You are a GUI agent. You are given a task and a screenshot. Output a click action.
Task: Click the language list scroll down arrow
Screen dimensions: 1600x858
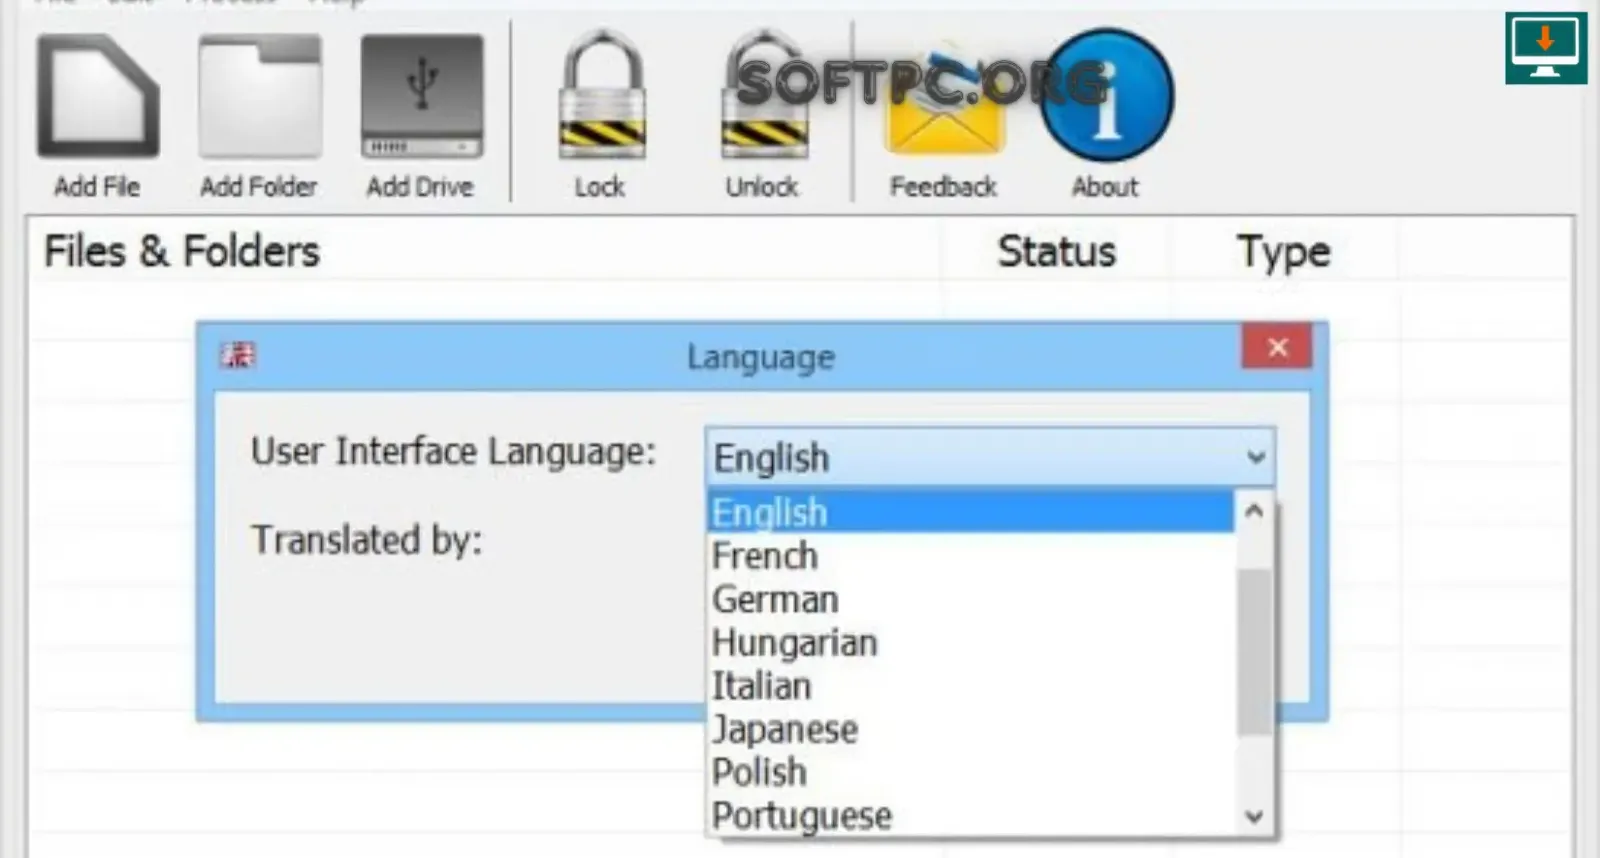pyautogui.click(x=1254, y=816)
